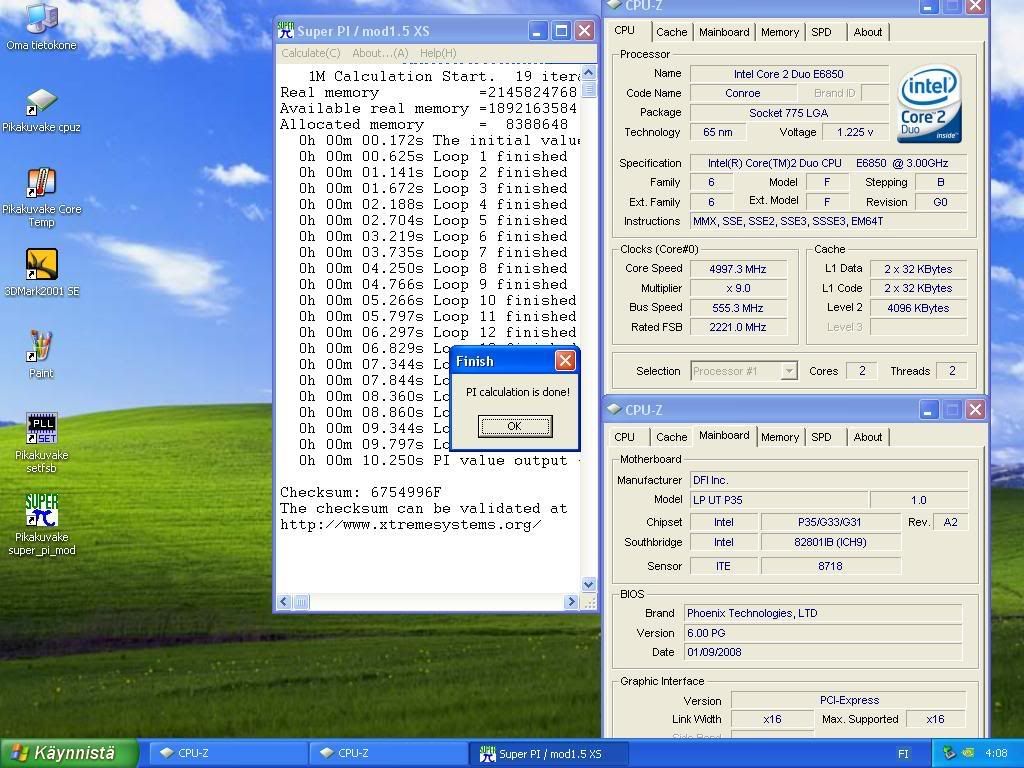Click the Manufacturer field DFI Inc.

828,480
